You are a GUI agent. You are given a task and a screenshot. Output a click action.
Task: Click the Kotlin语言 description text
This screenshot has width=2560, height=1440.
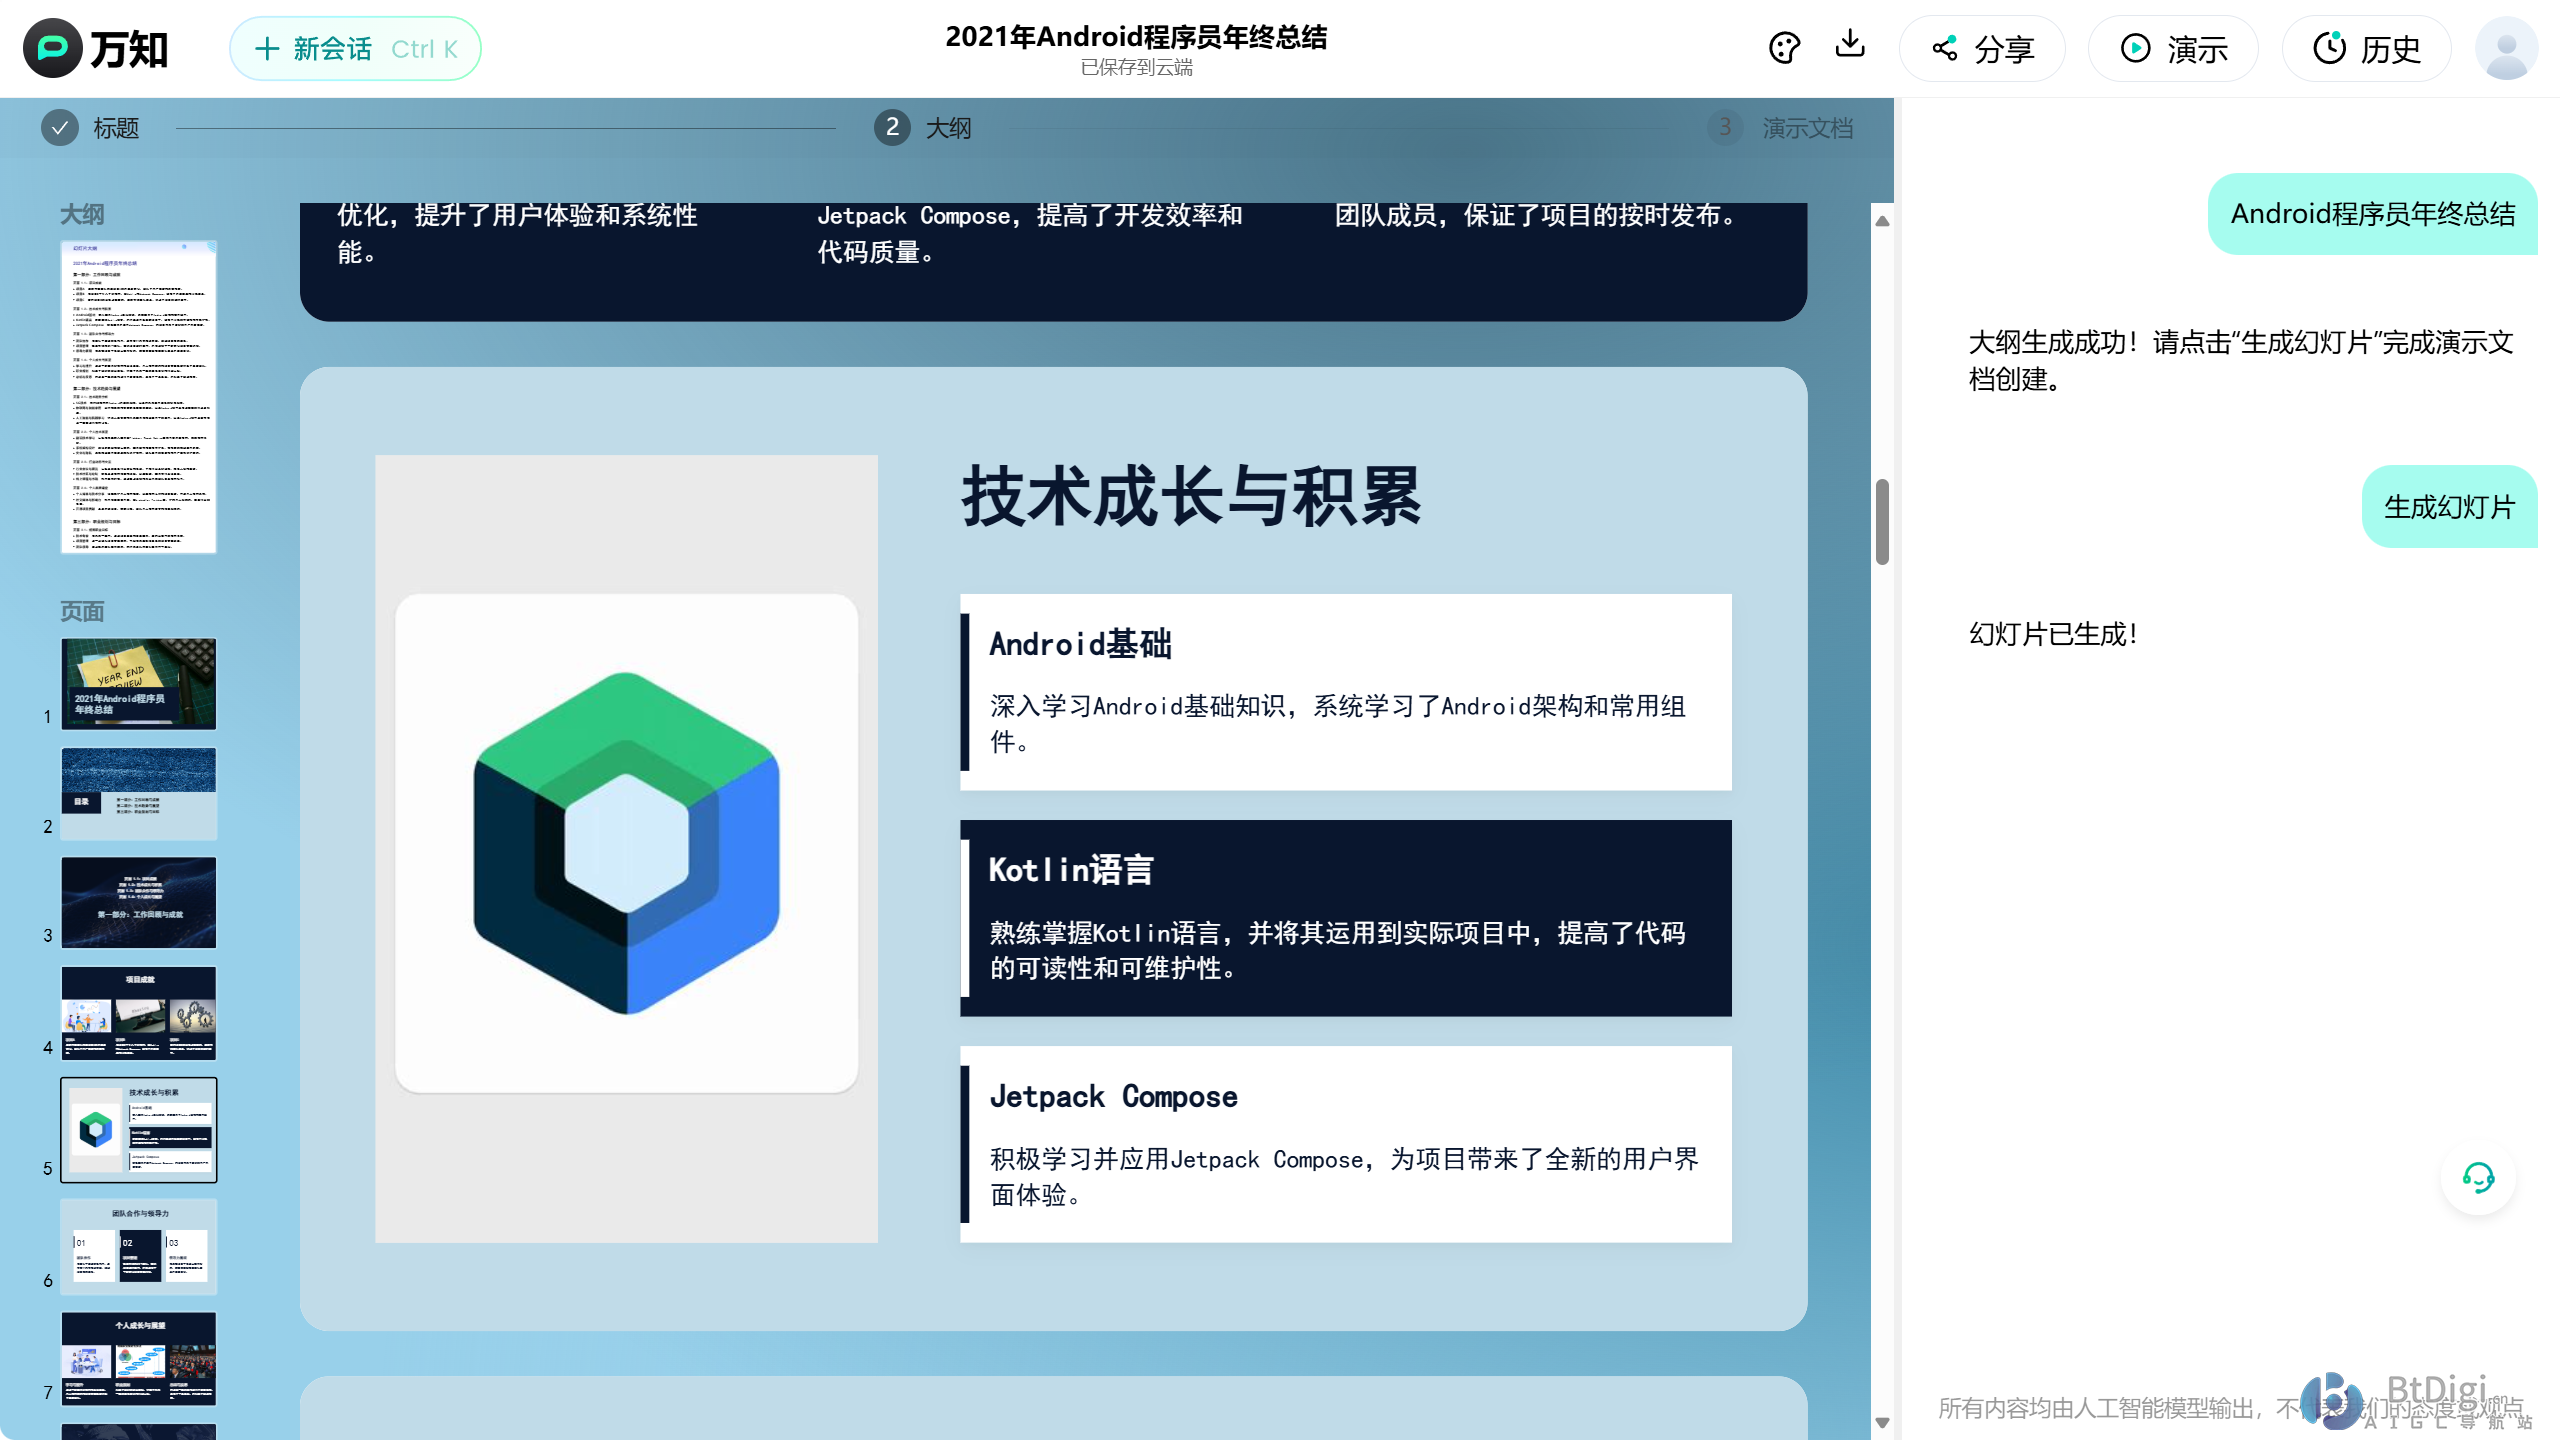point(1337,950)
